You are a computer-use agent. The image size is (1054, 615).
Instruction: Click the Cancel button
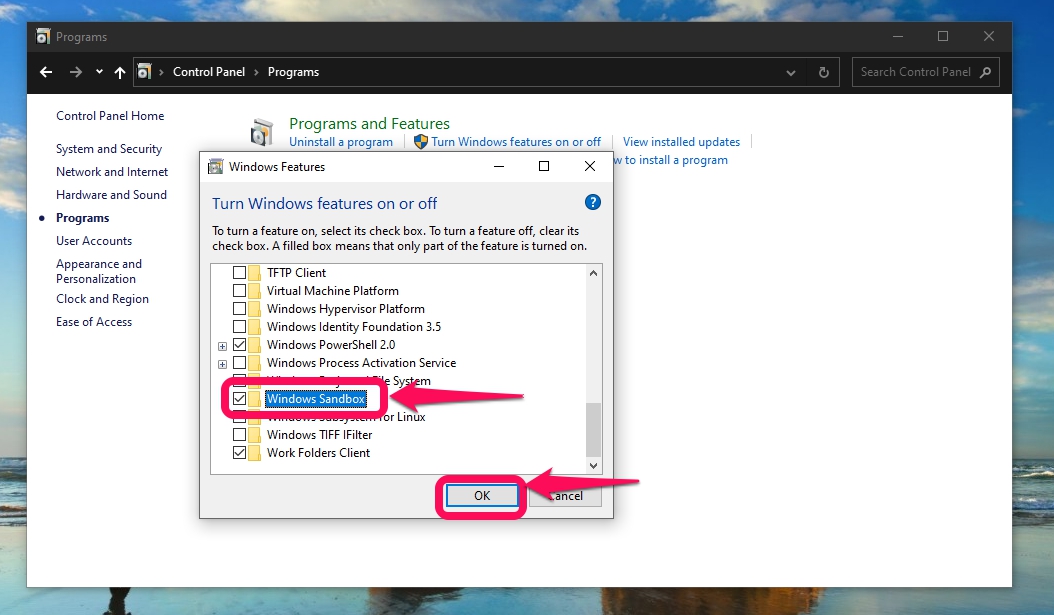click(565, 496)
